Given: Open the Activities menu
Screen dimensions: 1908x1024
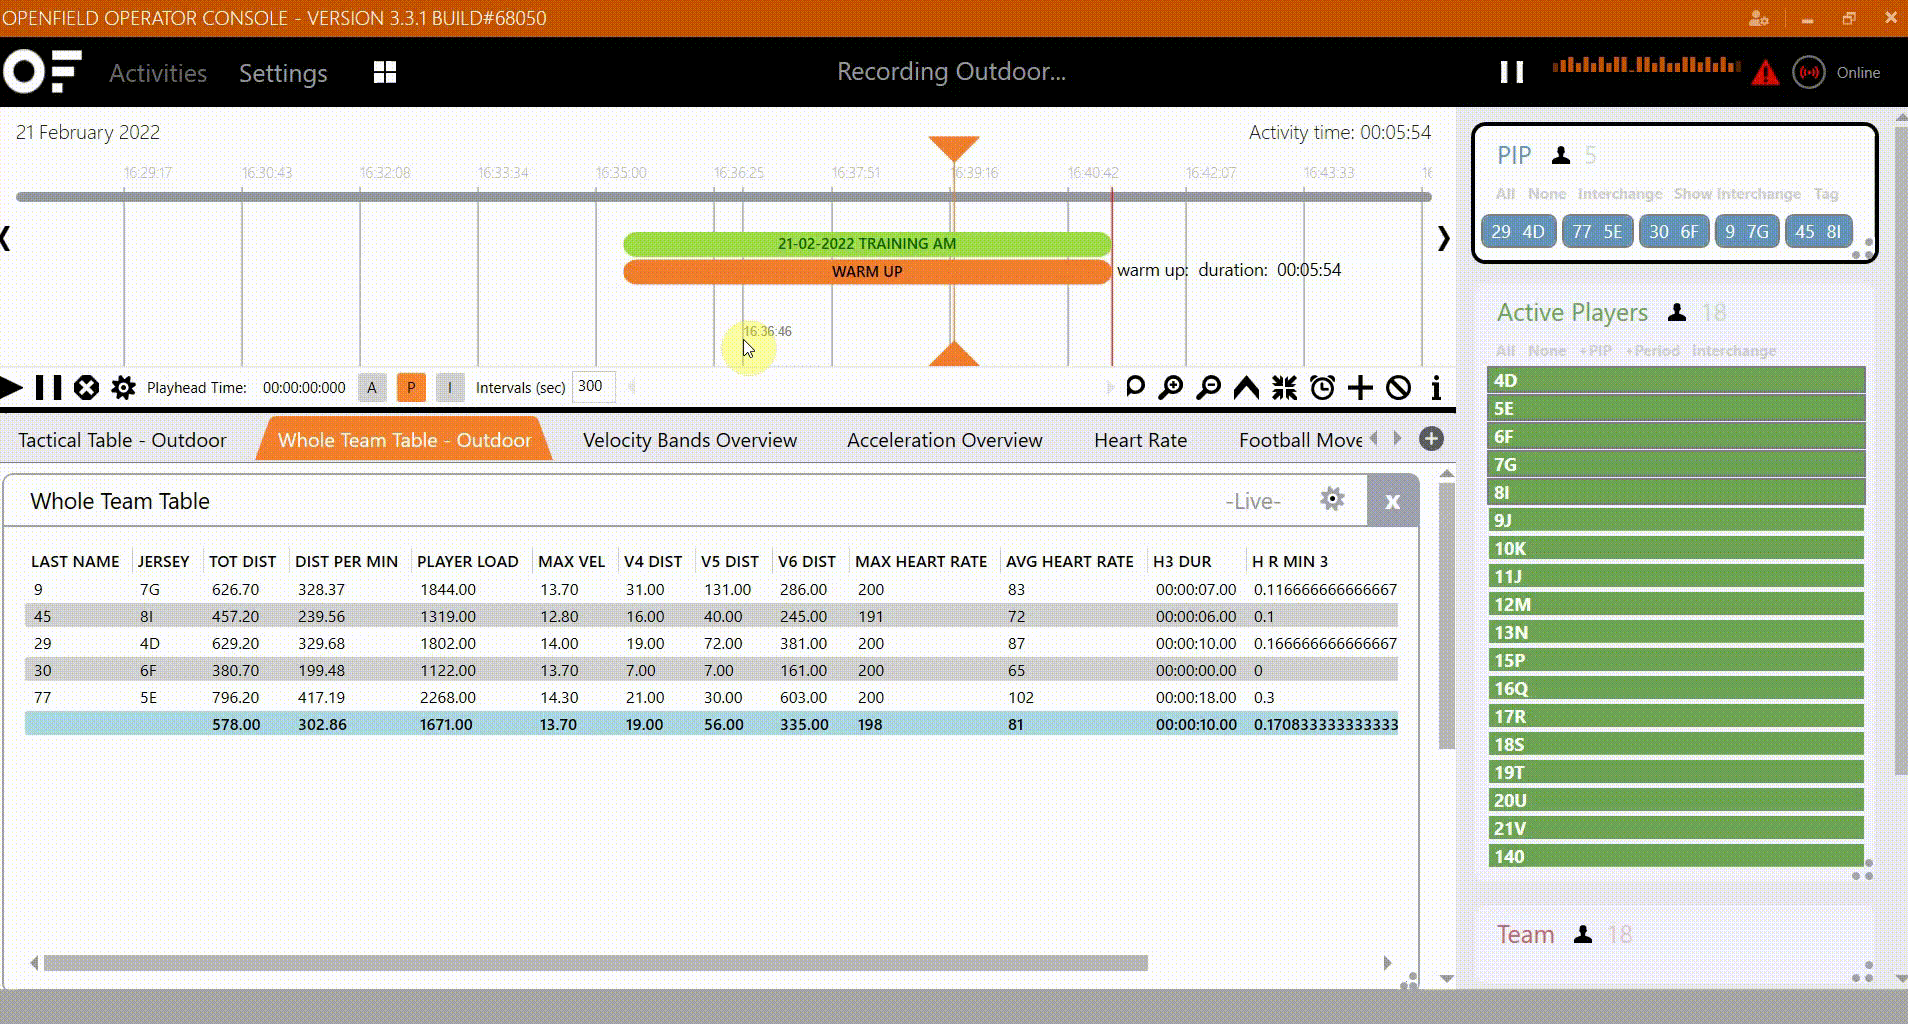Looking at the screenshot, I should pos(158,73).
